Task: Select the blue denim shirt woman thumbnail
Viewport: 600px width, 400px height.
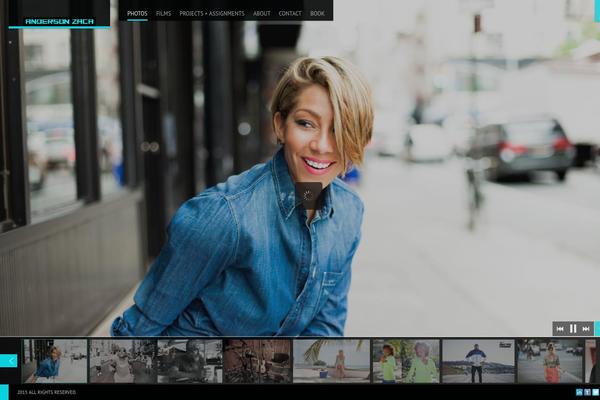Action: point(55,361)
